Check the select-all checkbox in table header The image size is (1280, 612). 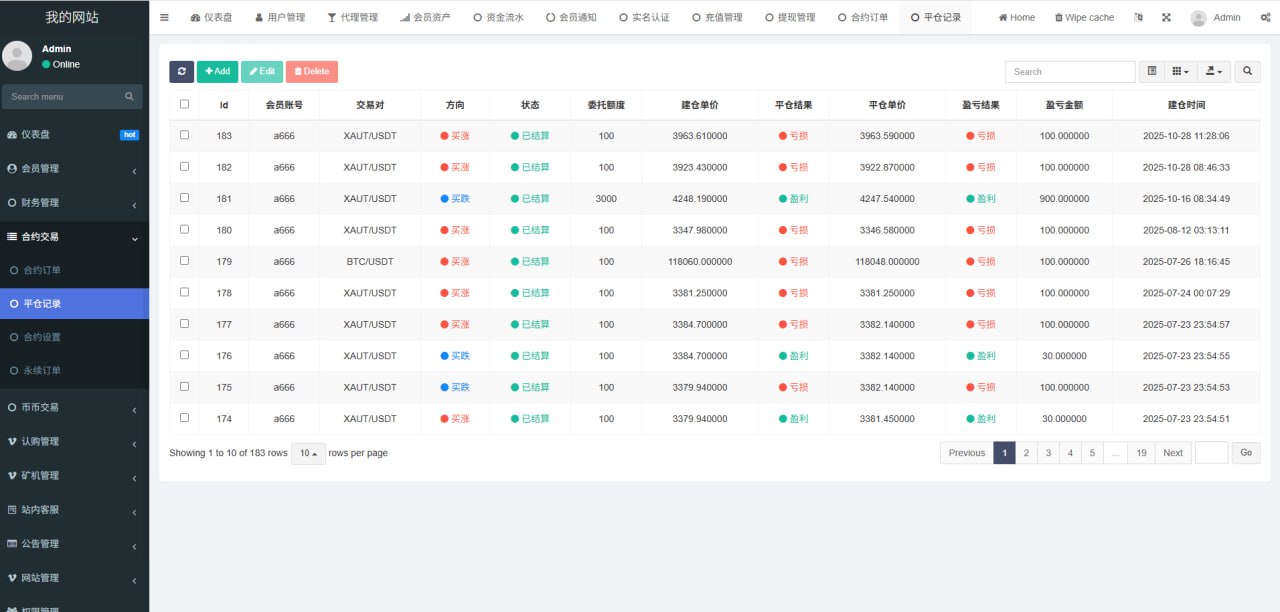[x=184, y=104]
